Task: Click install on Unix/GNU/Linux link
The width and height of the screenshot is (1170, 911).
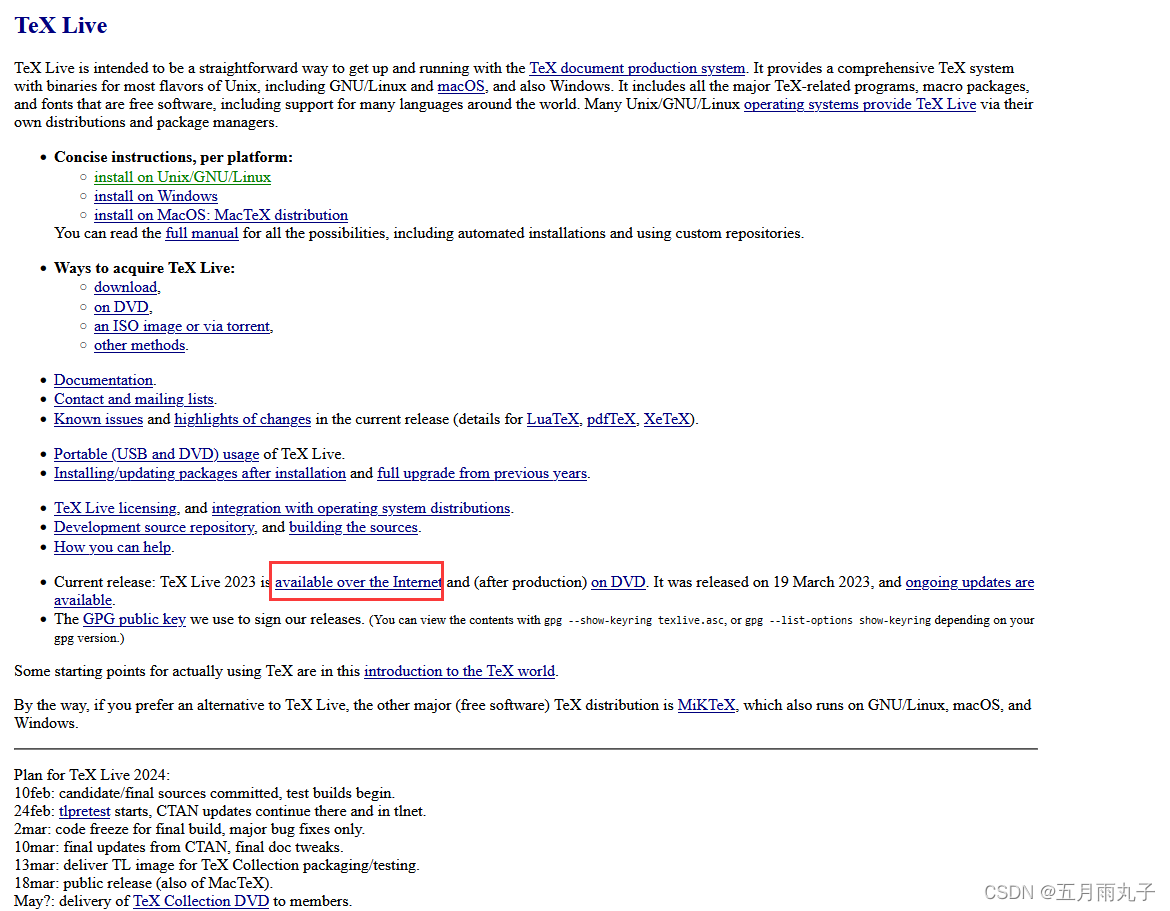Action: coord(182,177)
